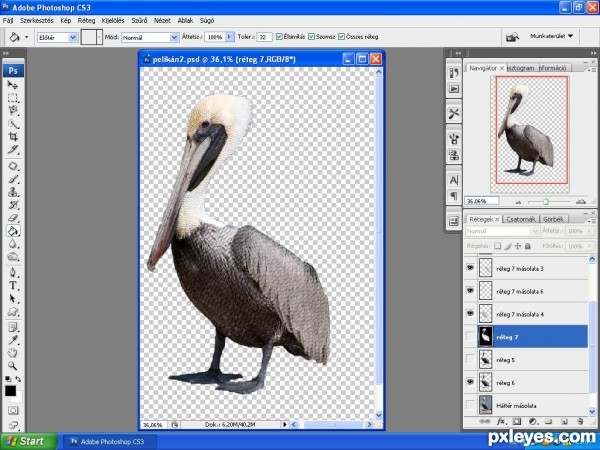Open the layer blend mode Normál dropdown
Image resolution: width=600 pixels, height=450 pixels.
pyautogui.click(x=502, y=231)
